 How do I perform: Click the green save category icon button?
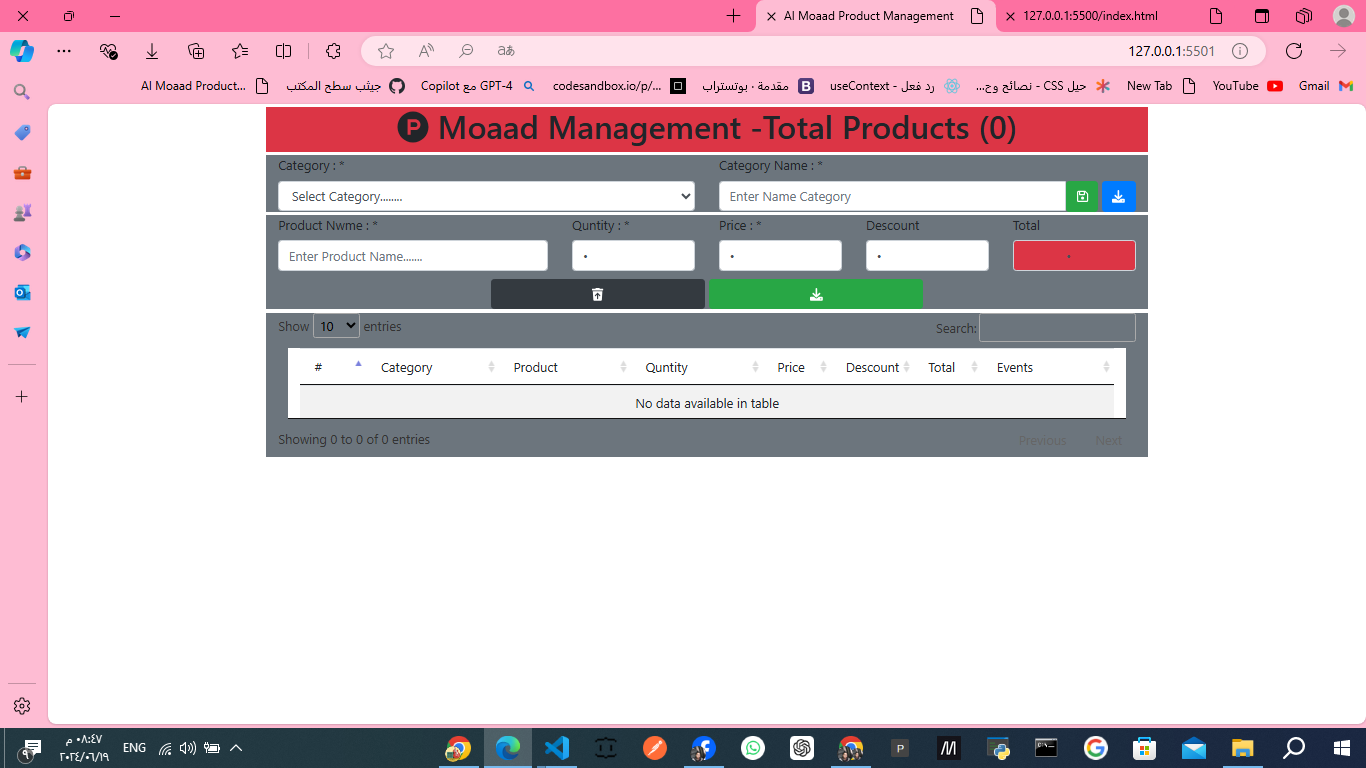1082,196
